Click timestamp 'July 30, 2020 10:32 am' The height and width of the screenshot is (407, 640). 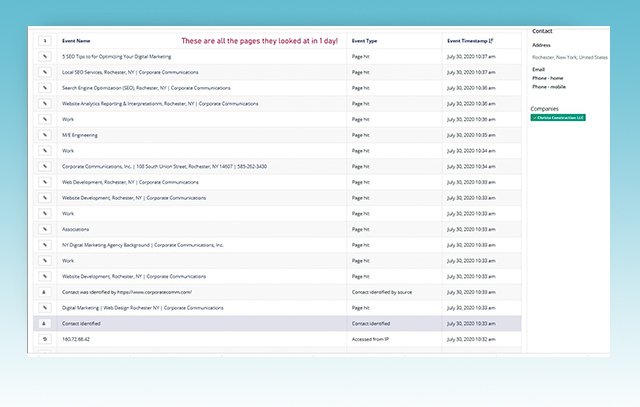(471, 340)
